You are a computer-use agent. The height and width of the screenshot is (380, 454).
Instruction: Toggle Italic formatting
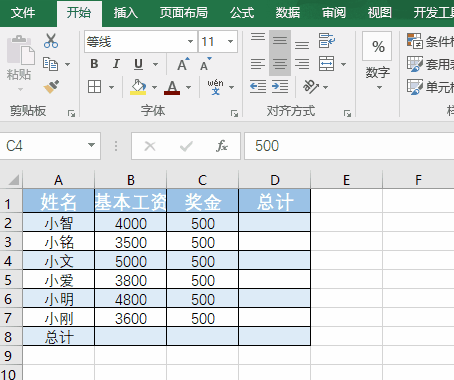tap(116, 64)
